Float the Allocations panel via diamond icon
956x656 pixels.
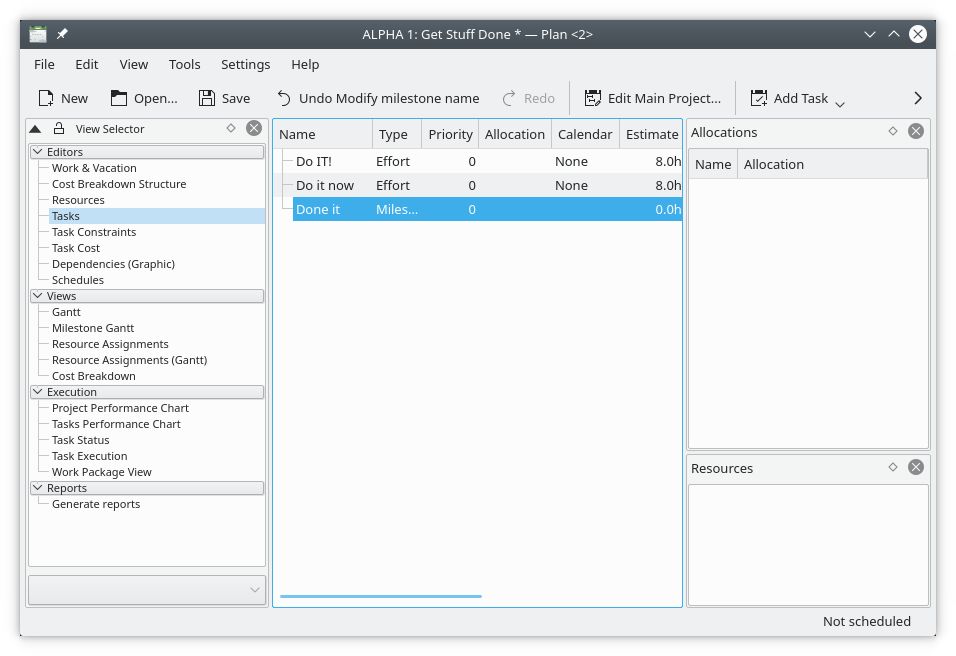(893, 130)
